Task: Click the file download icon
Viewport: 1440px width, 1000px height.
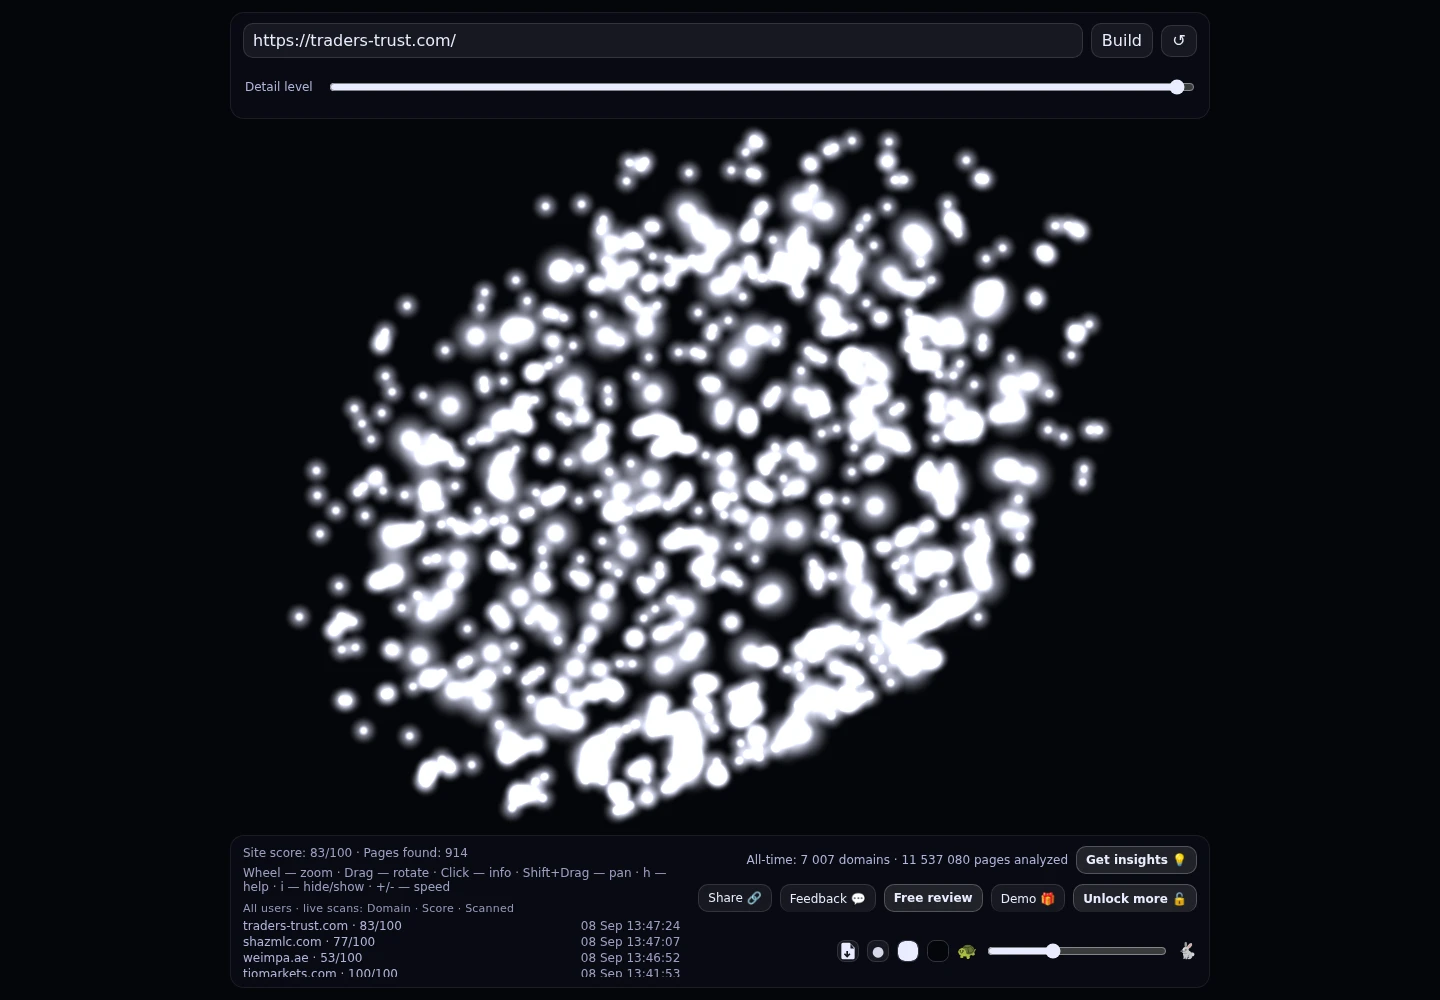Action: (848, 951)
